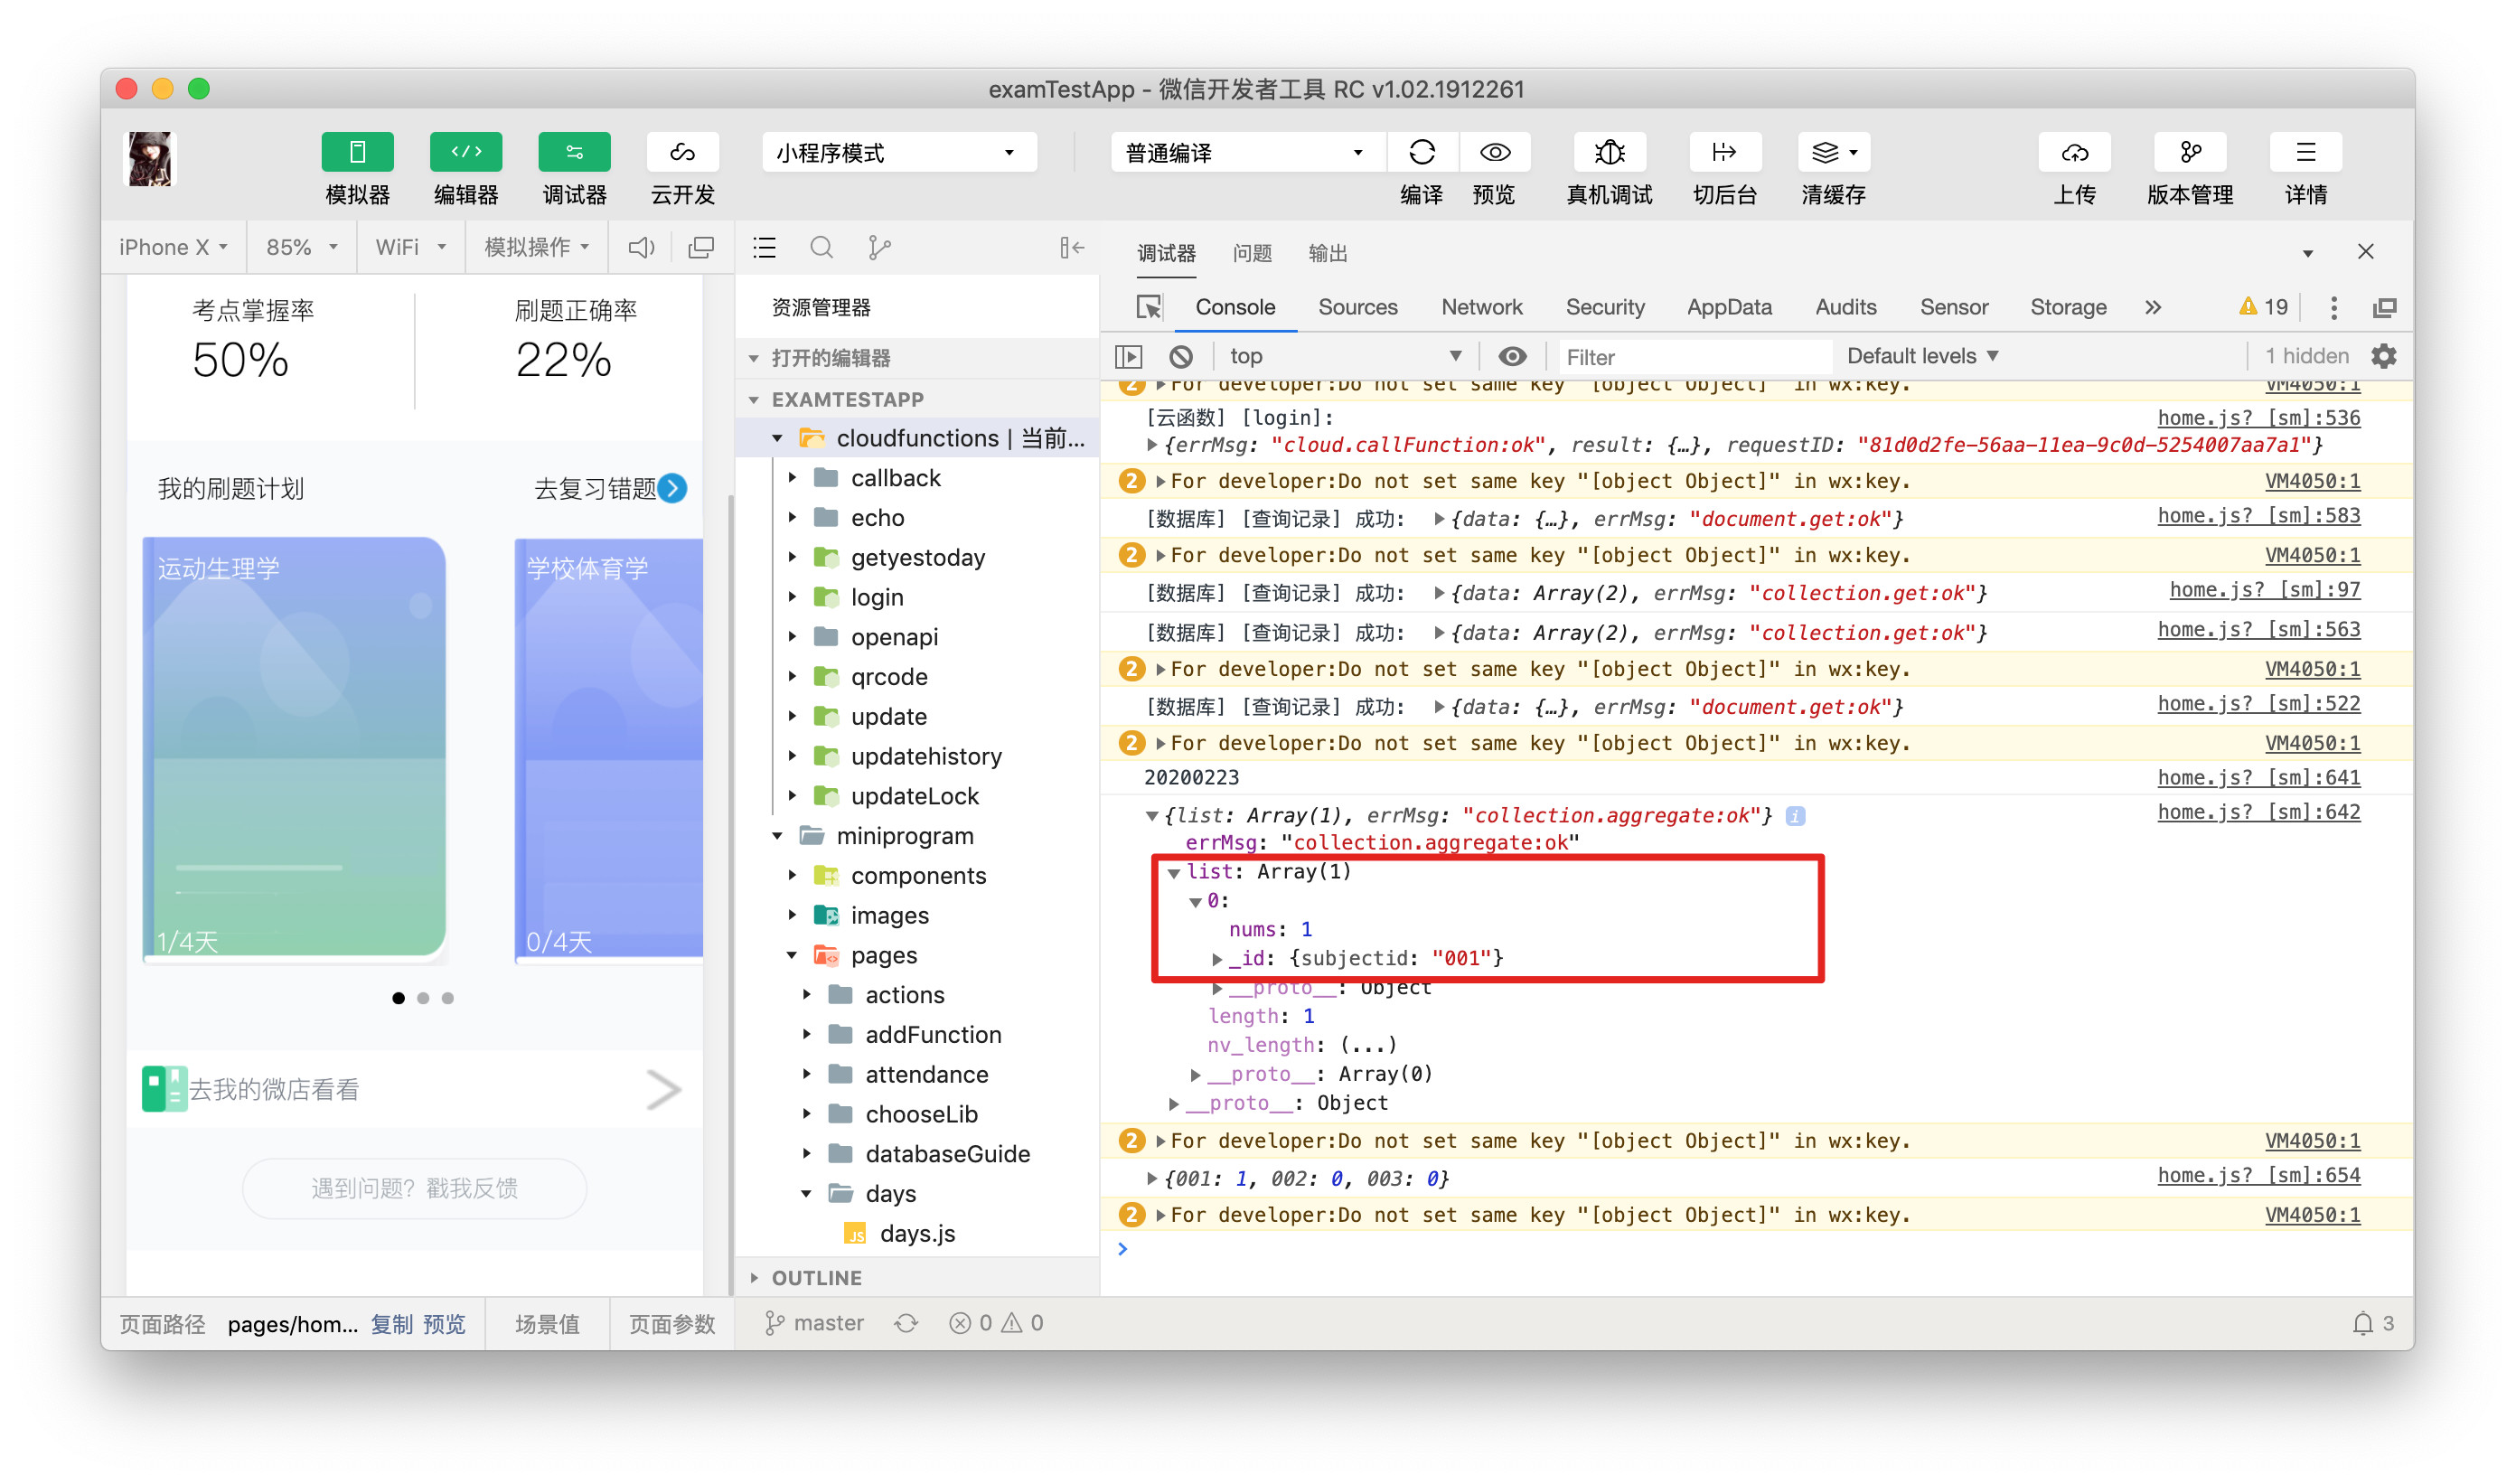Select the second carousel pagination dot

coord(423,998)
